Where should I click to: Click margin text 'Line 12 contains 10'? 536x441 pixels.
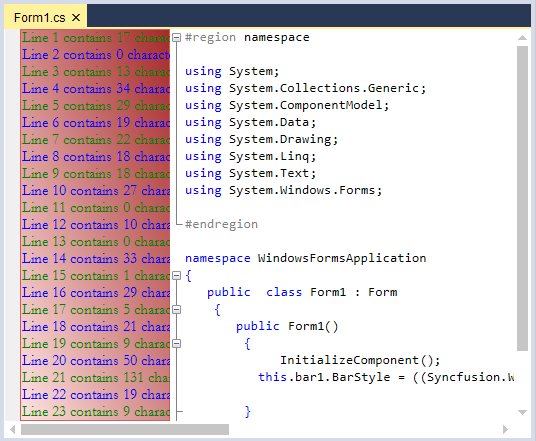(79, 224)
